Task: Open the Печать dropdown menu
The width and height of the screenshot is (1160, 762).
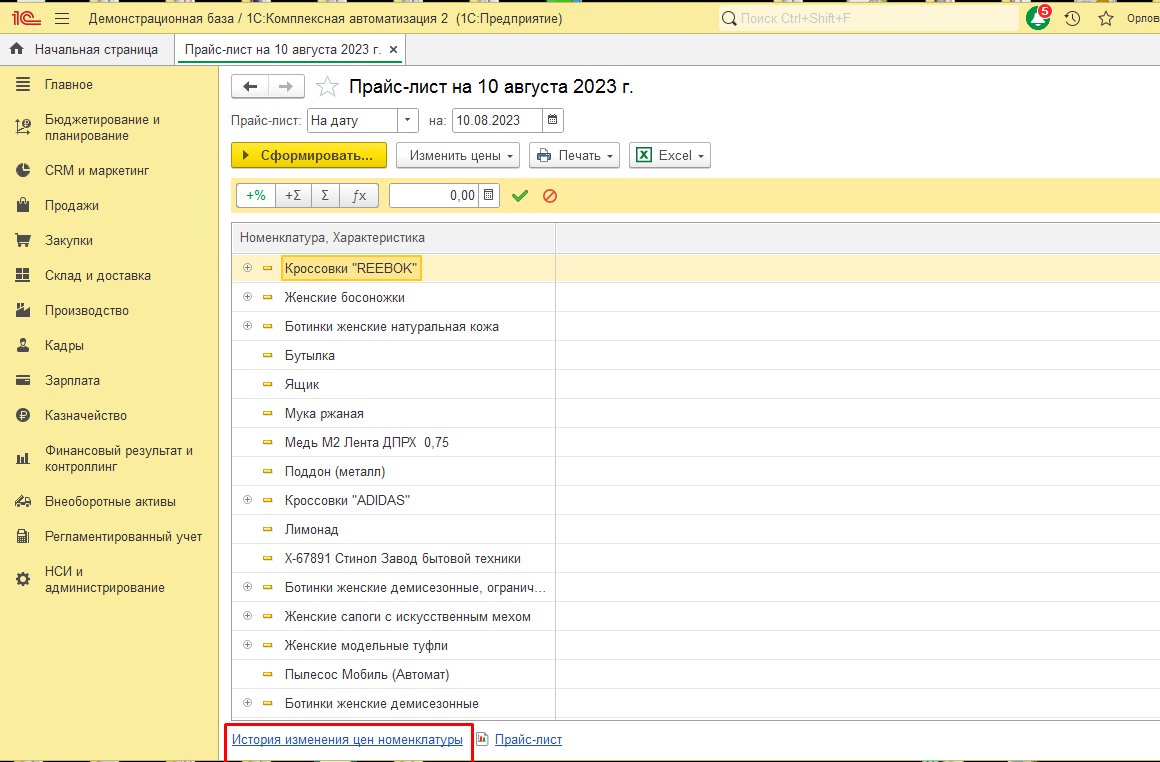Action: [x=574, y=155]
